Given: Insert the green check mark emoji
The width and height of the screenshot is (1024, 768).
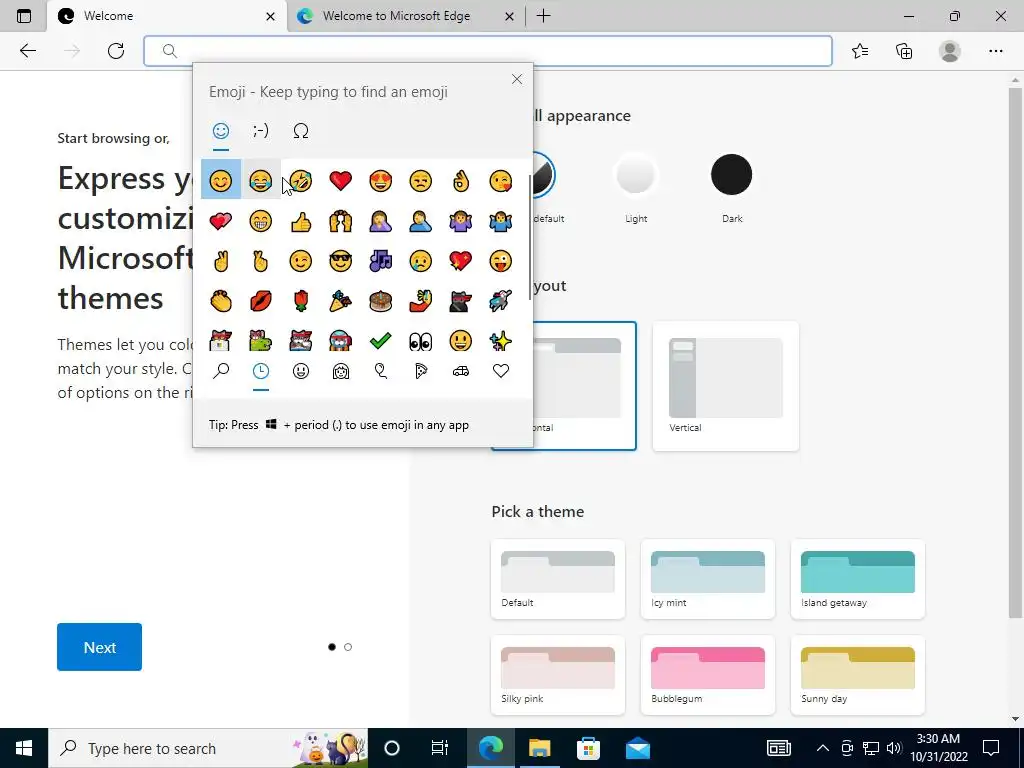Looking at the screenshot, I should point(380,341).
